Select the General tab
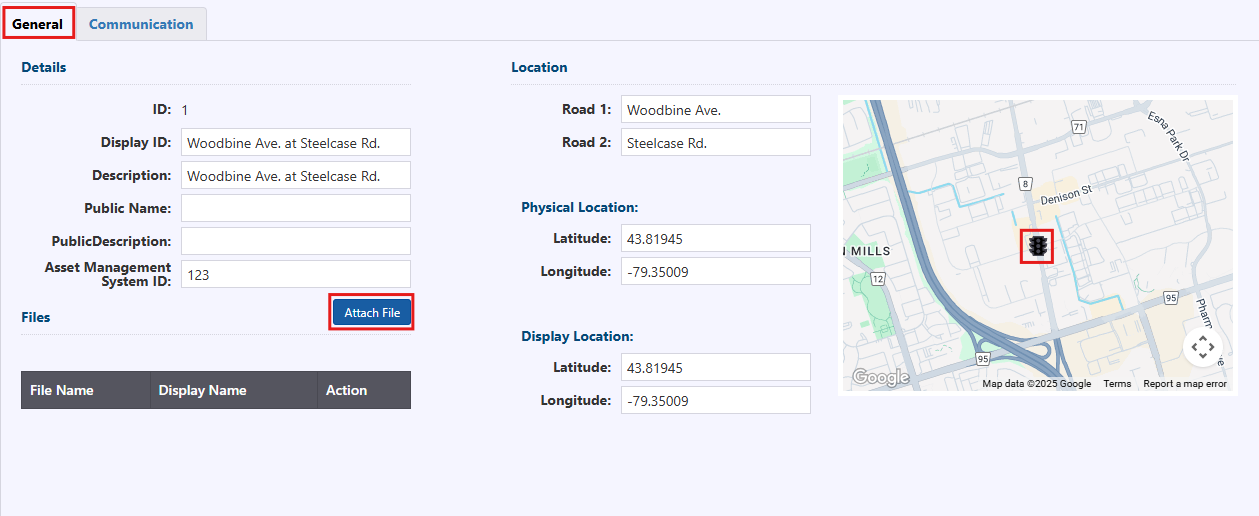The height and width of the screenshot is (516, 1259). pos(38,24)
